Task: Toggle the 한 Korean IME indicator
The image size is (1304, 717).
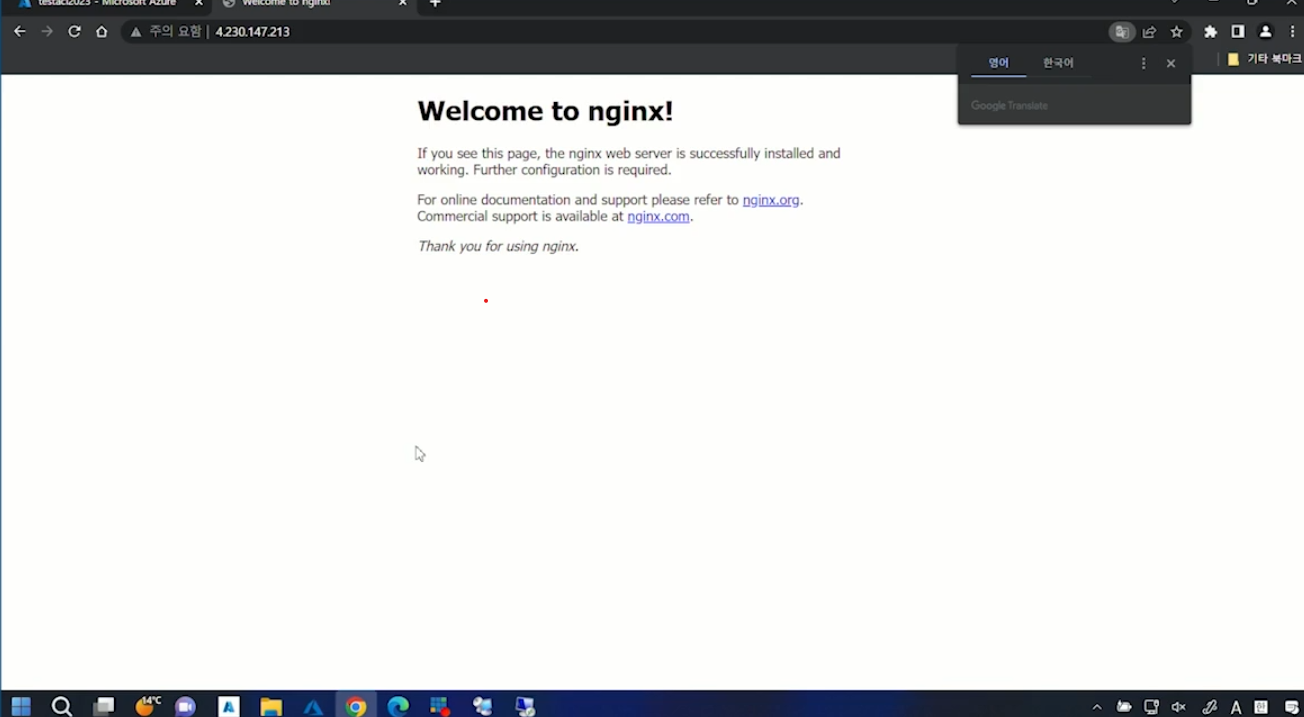Action: pos(1261,707)
